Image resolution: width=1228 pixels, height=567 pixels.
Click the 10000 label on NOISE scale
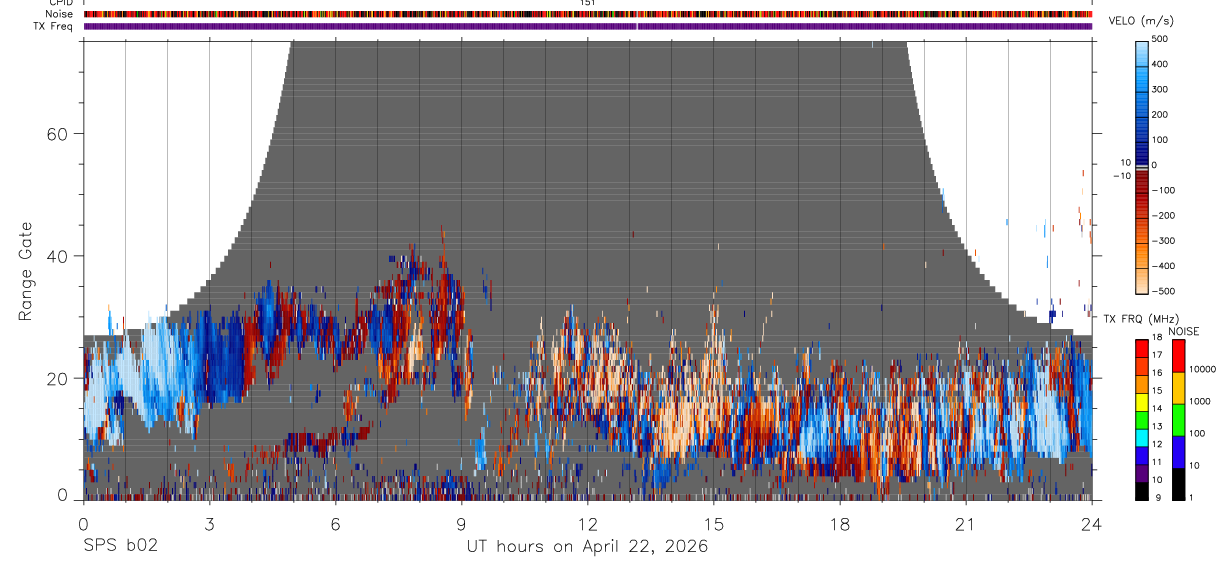click(1203, 370)
